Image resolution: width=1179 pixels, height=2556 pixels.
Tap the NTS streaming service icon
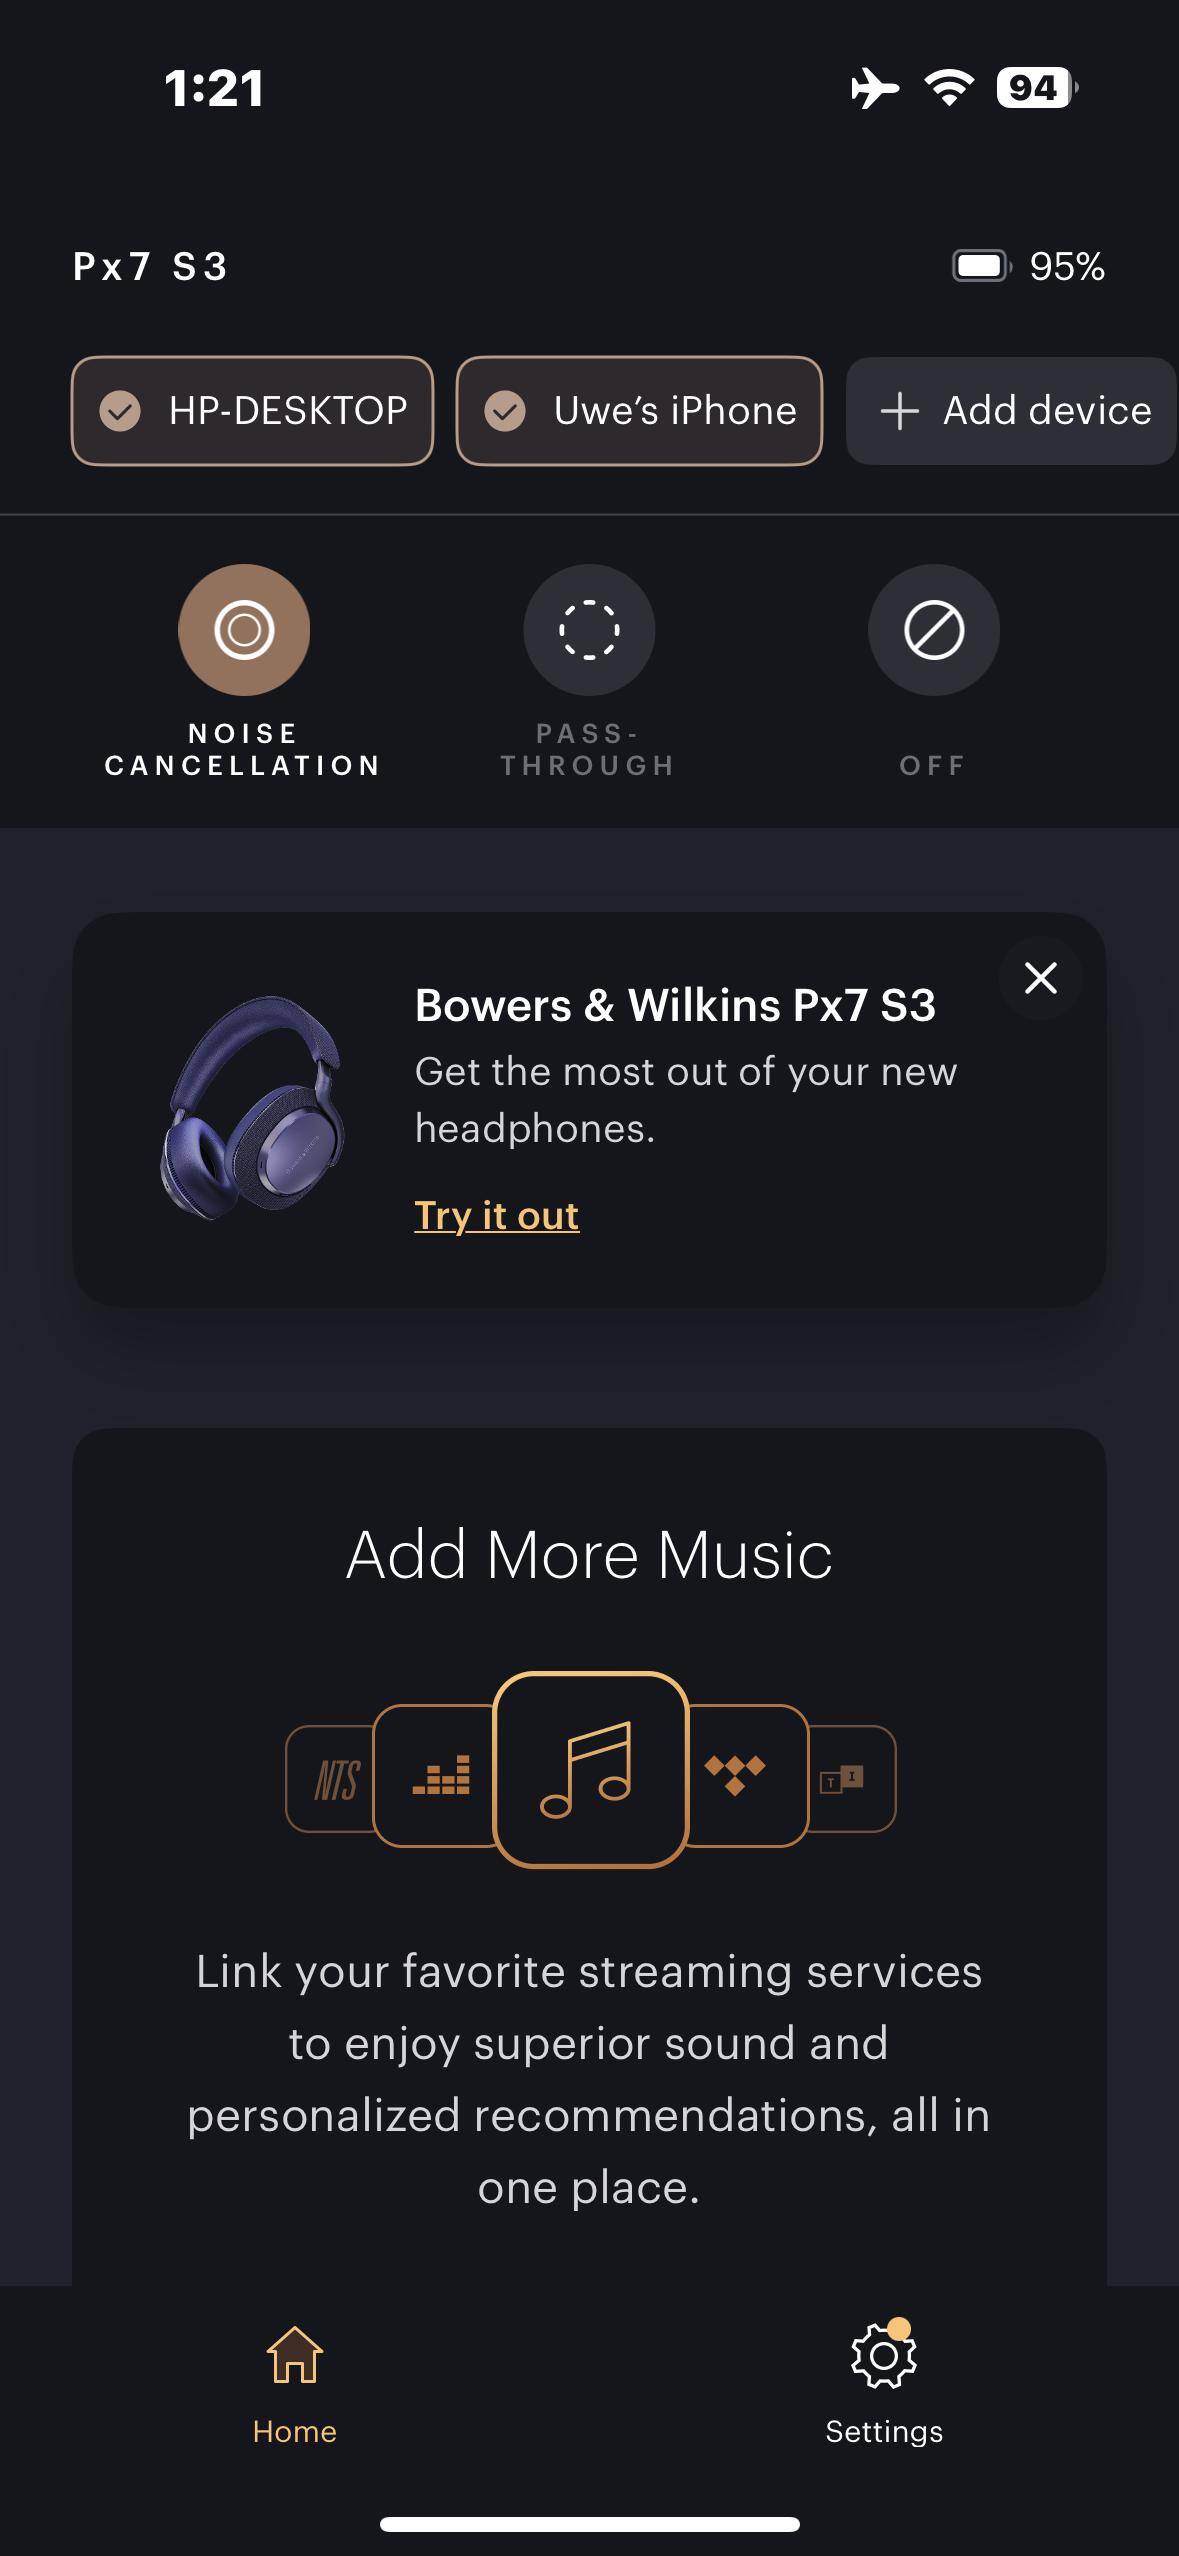click(332, 1779)
